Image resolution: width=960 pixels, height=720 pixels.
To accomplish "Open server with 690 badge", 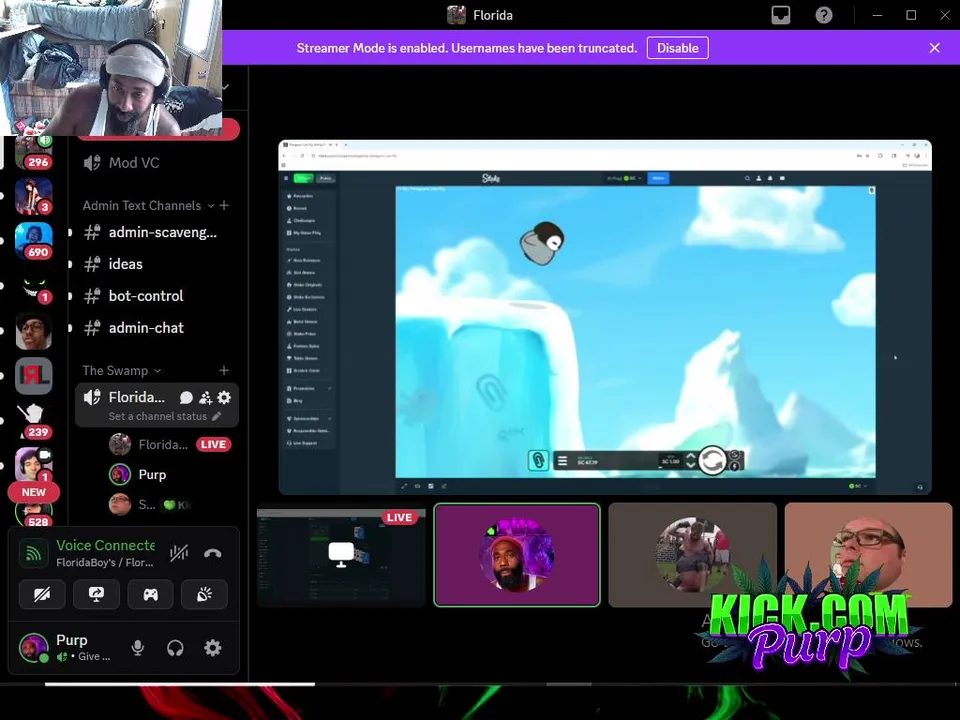I will [34, 241].
